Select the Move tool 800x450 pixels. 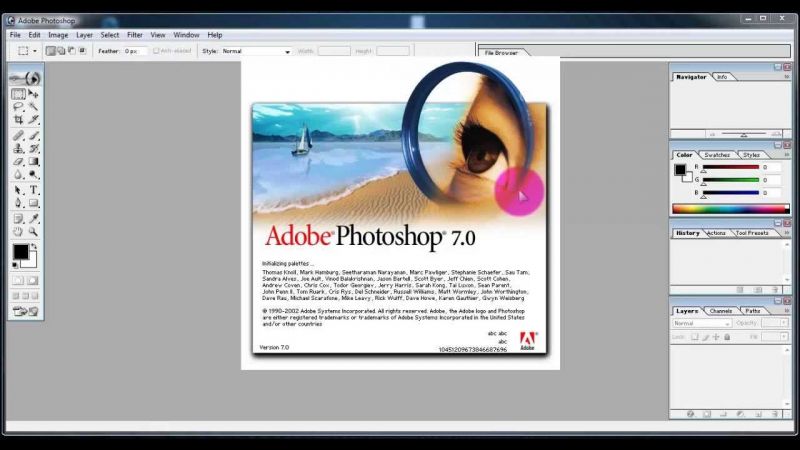tap(34, 94)
